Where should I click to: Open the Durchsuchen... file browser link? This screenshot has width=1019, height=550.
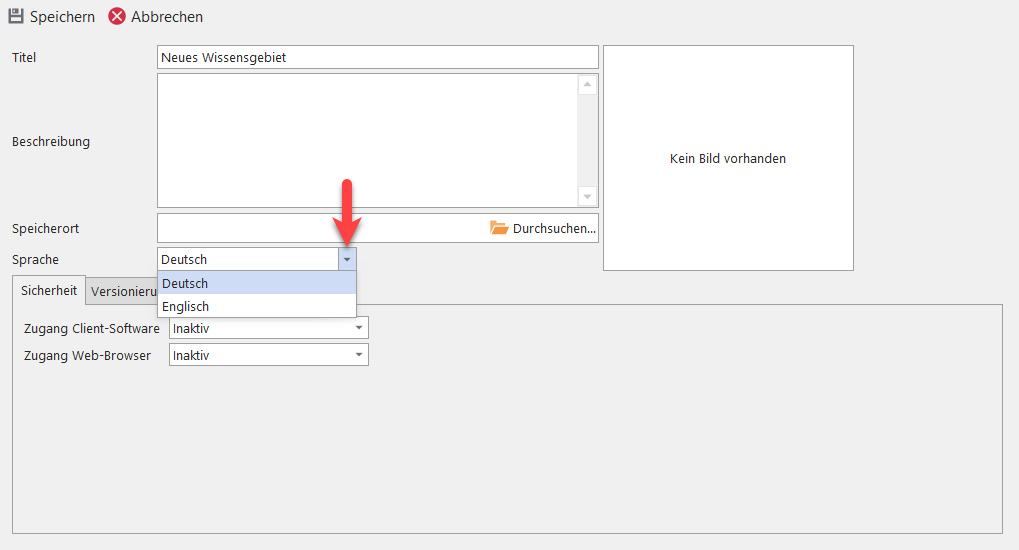coord(554,228)
